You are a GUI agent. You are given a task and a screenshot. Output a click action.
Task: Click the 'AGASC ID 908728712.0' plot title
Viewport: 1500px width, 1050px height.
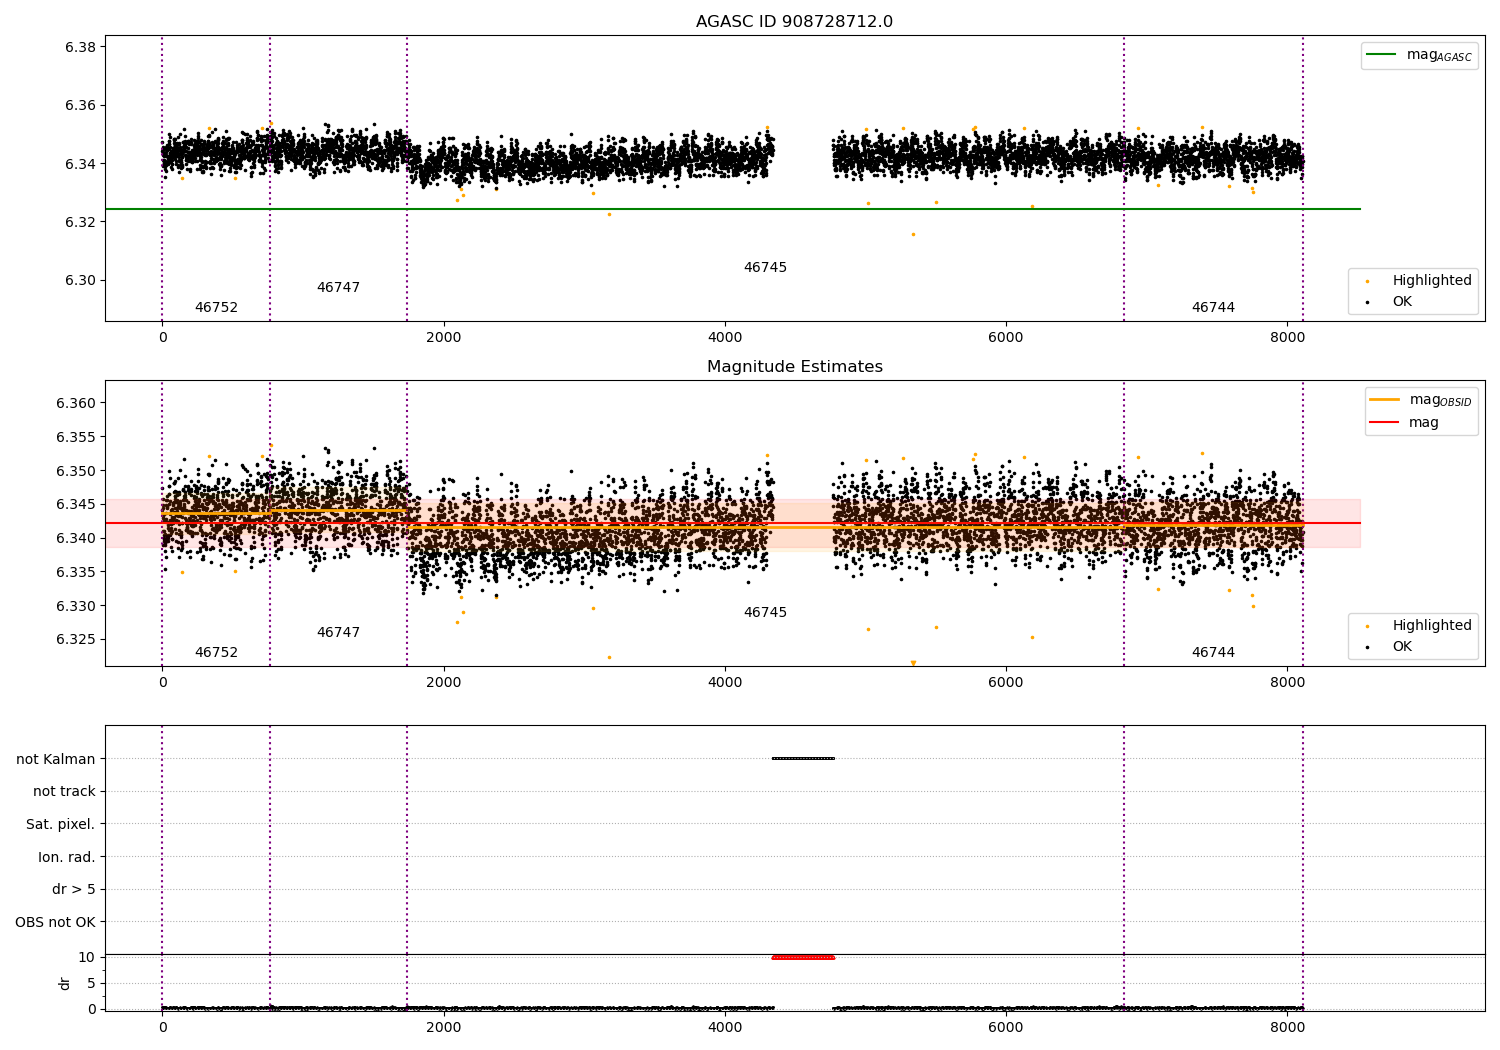coord(794,22)
